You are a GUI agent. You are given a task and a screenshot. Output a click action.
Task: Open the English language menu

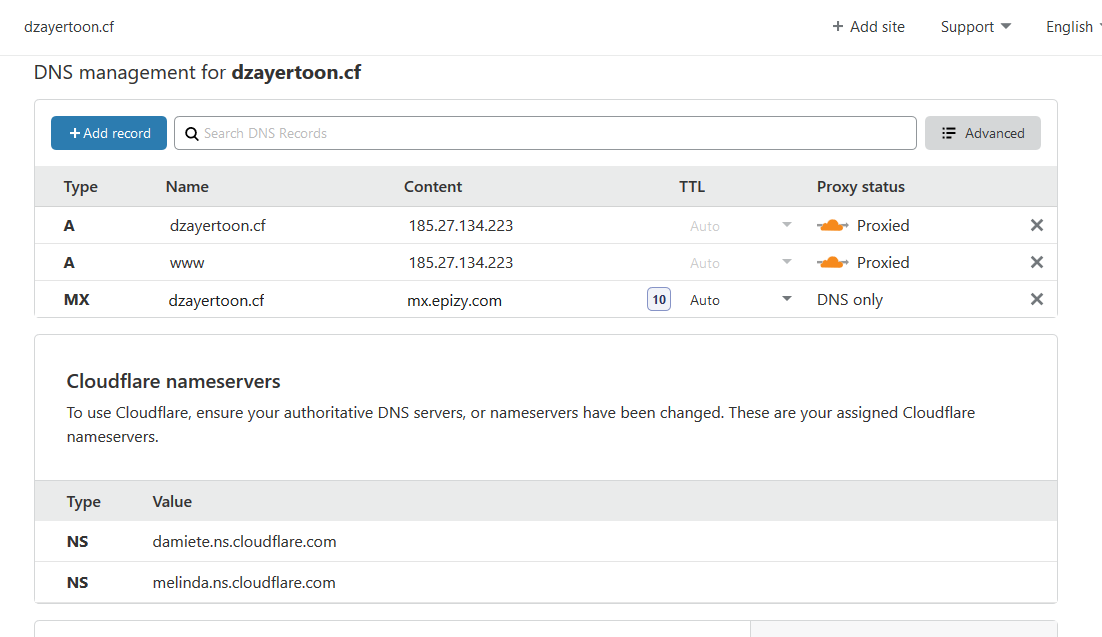[1071, 27]
